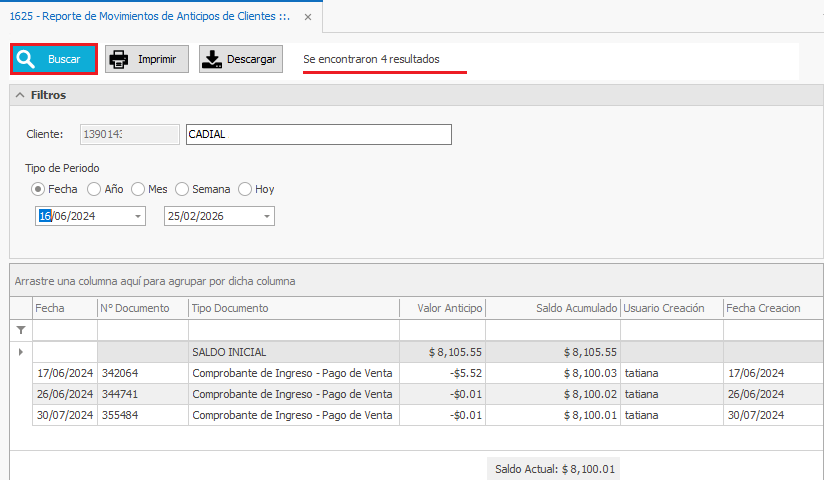Image resolution: width=824 pixels, height=480 pixels.
Task: Click the row indicator arrow for SALDO INICIAL
Action: pyautogui.click(x=21, y=352)
